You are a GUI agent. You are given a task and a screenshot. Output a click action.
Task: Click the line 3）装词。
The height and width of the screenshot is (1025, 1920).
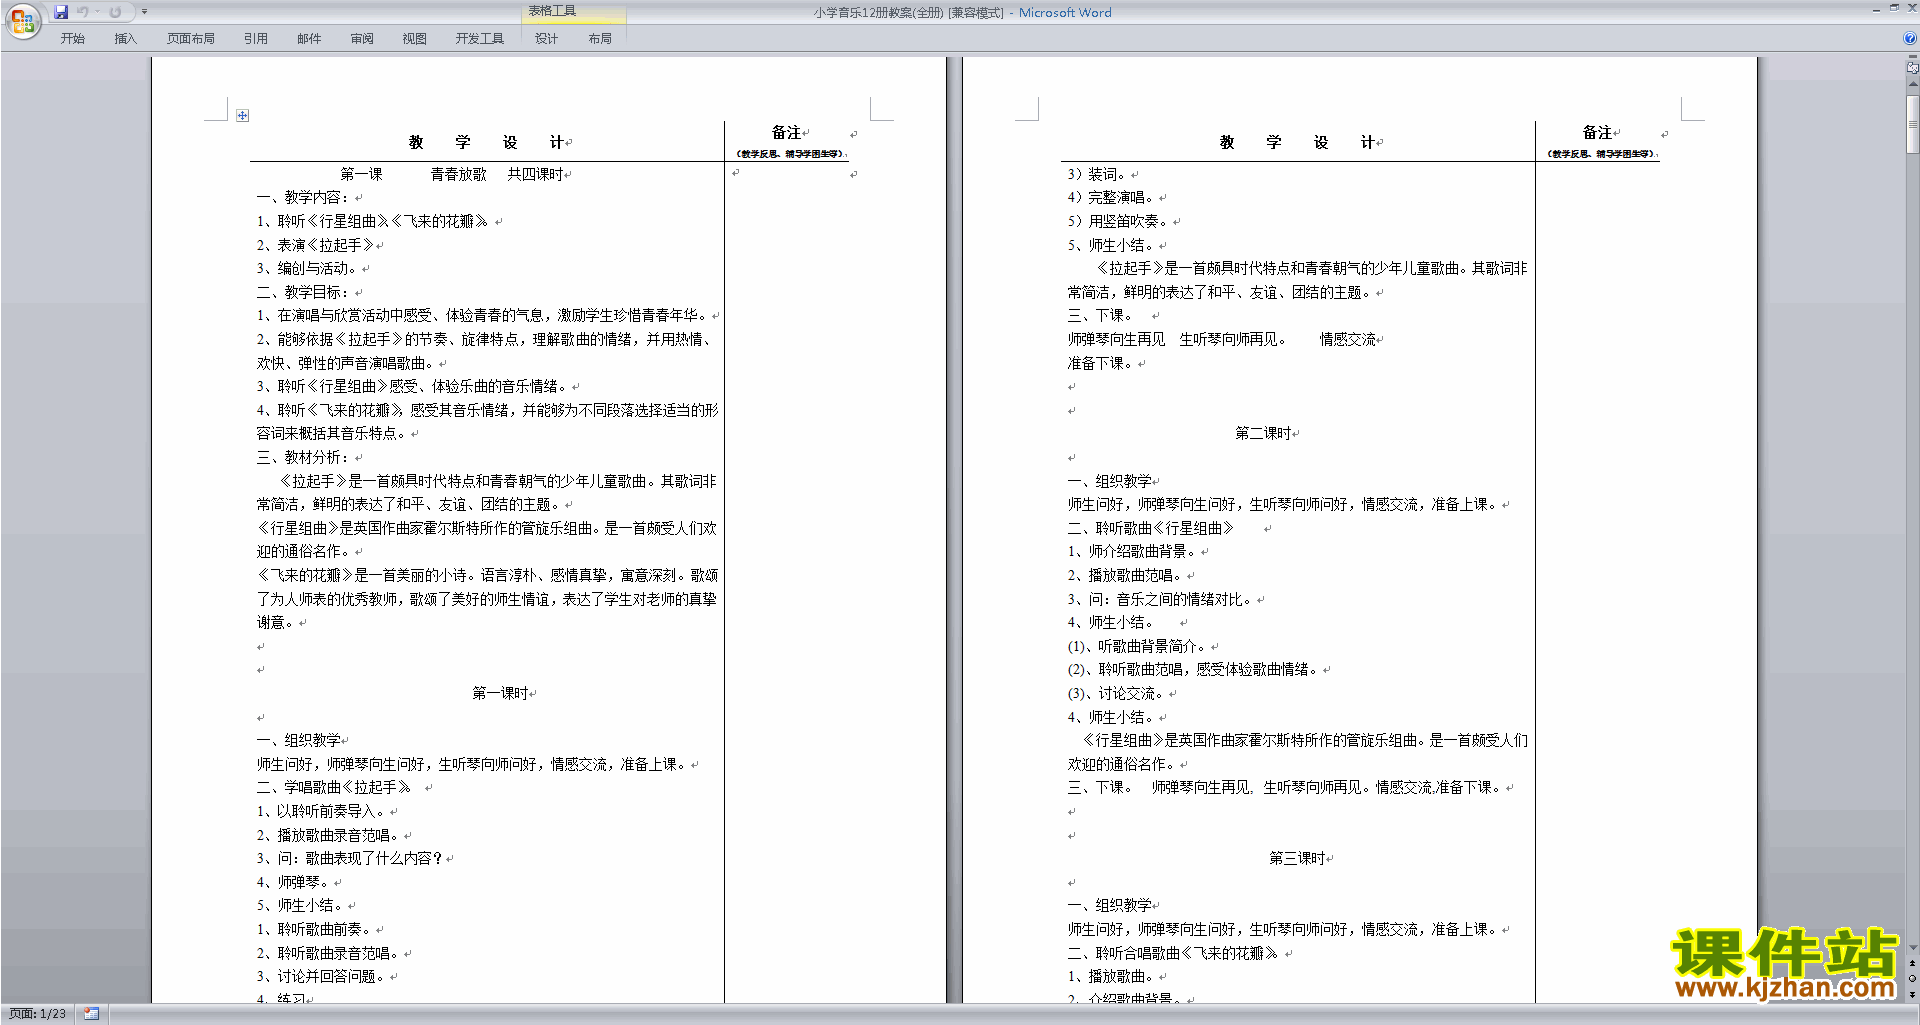point(1098,174)
